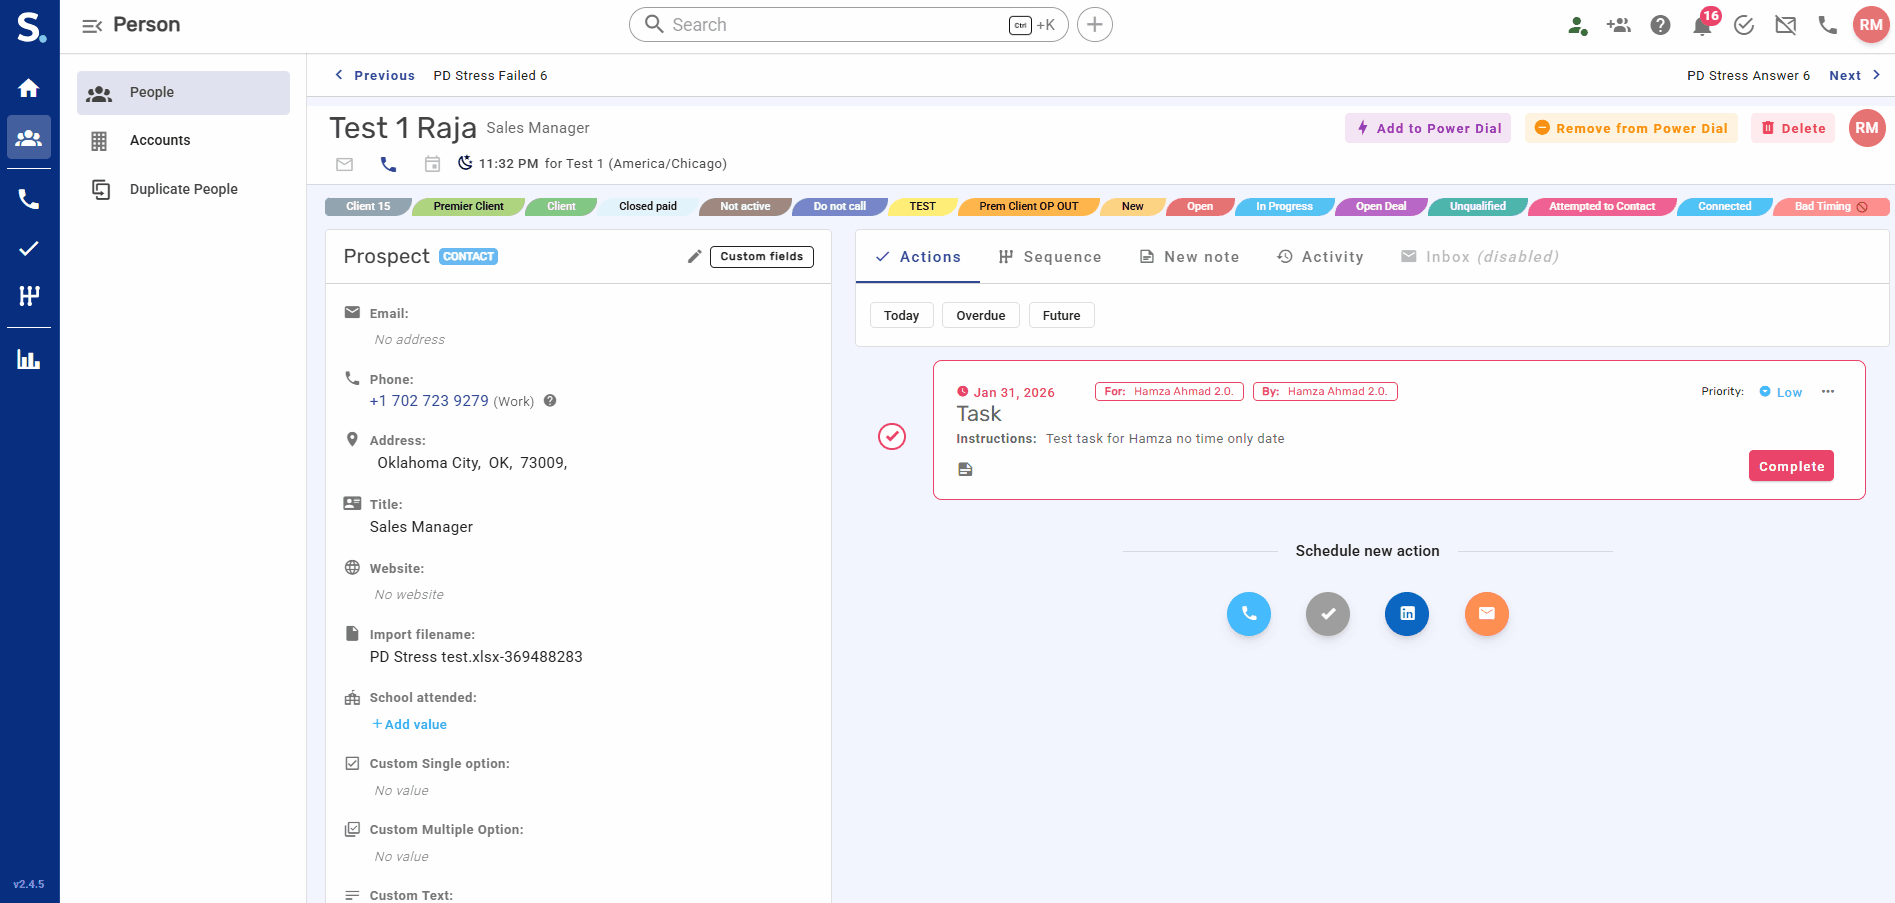Click the phone number +1 702 723 9279

point(429,401)
